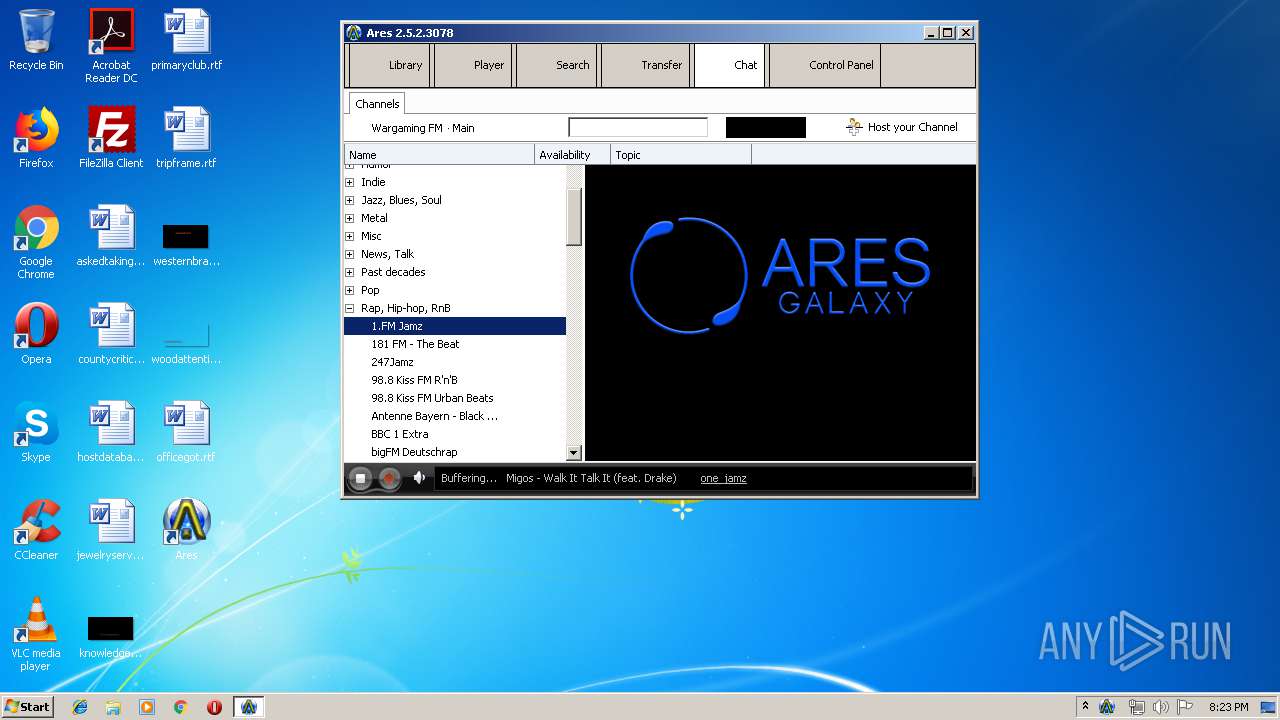Expand the Pop category

350,290
